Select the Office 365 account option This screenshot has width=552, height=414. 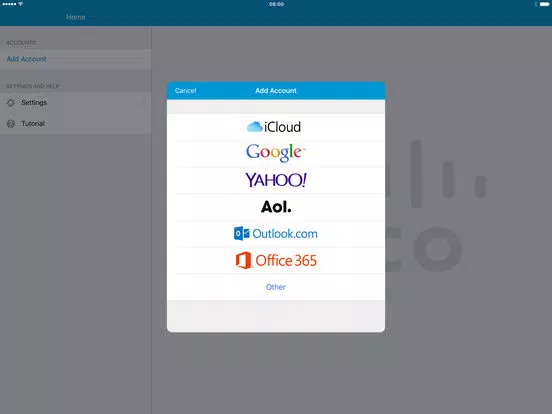276,261
